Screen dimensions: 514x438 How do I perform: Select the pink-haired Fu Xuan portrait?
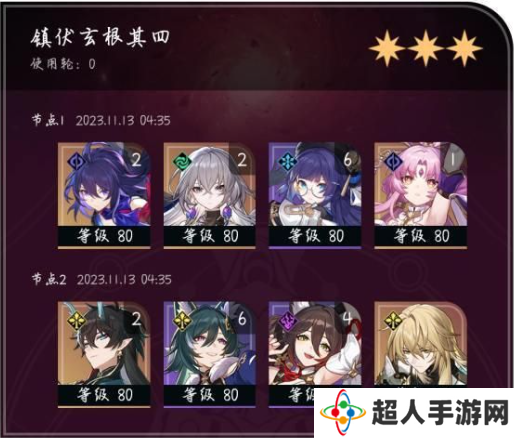pos(420,195)
